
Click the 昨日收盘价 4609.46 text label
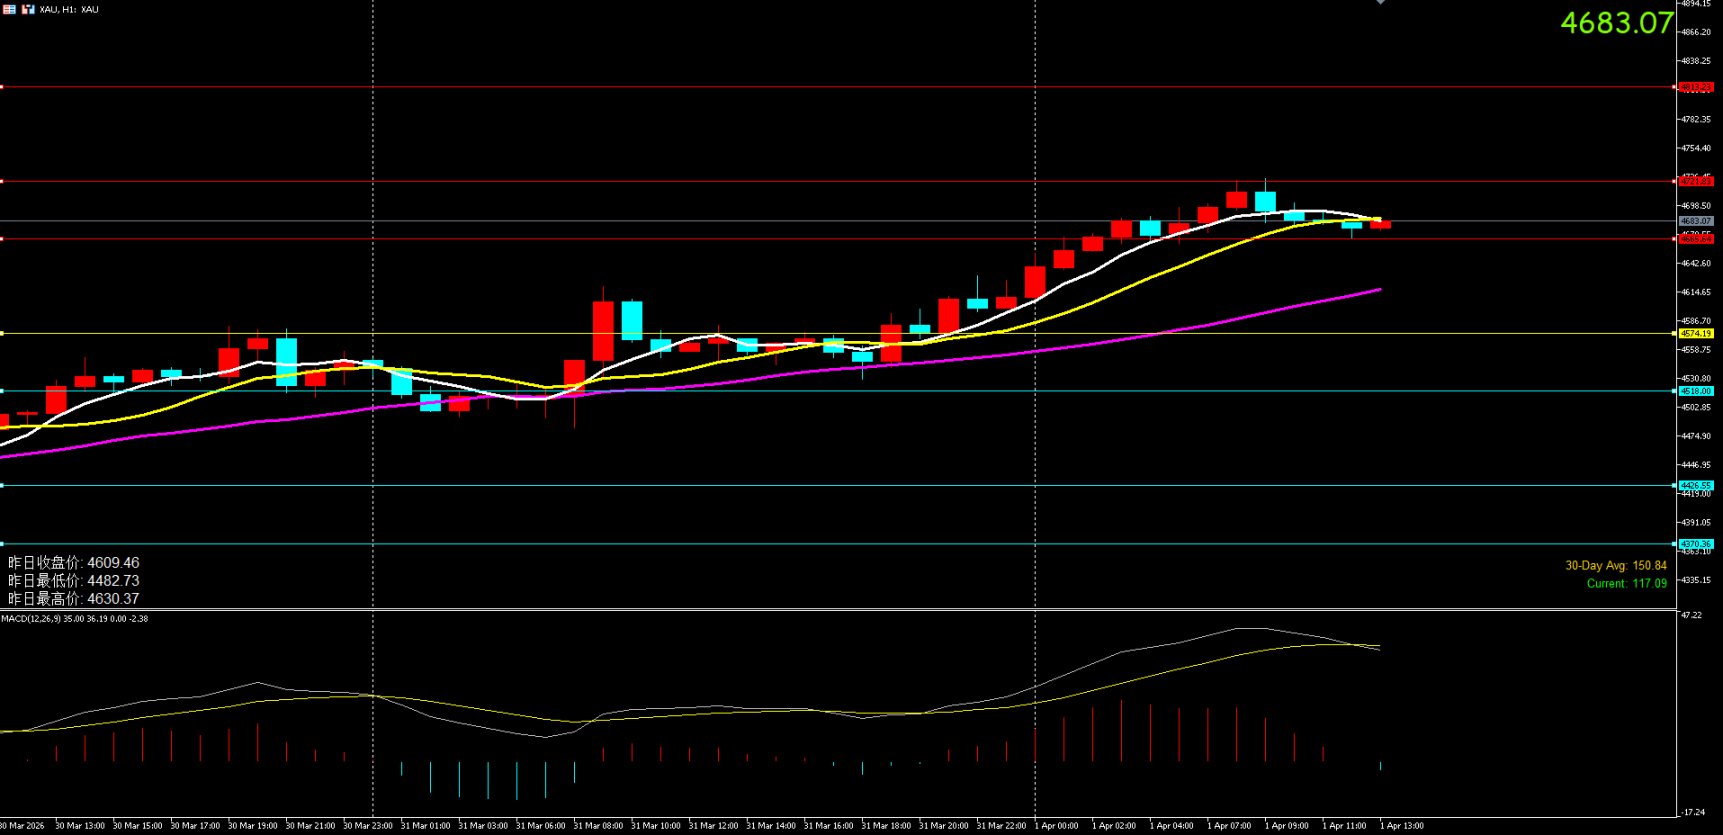tap(74, 563)
